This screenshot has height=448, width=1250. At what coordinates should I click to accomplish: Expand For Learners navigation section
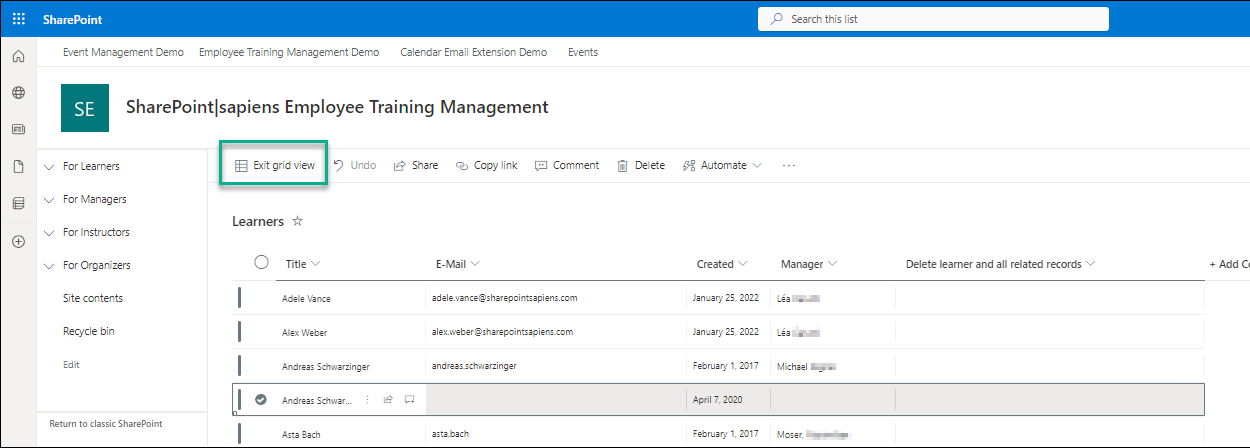[49, 166]
